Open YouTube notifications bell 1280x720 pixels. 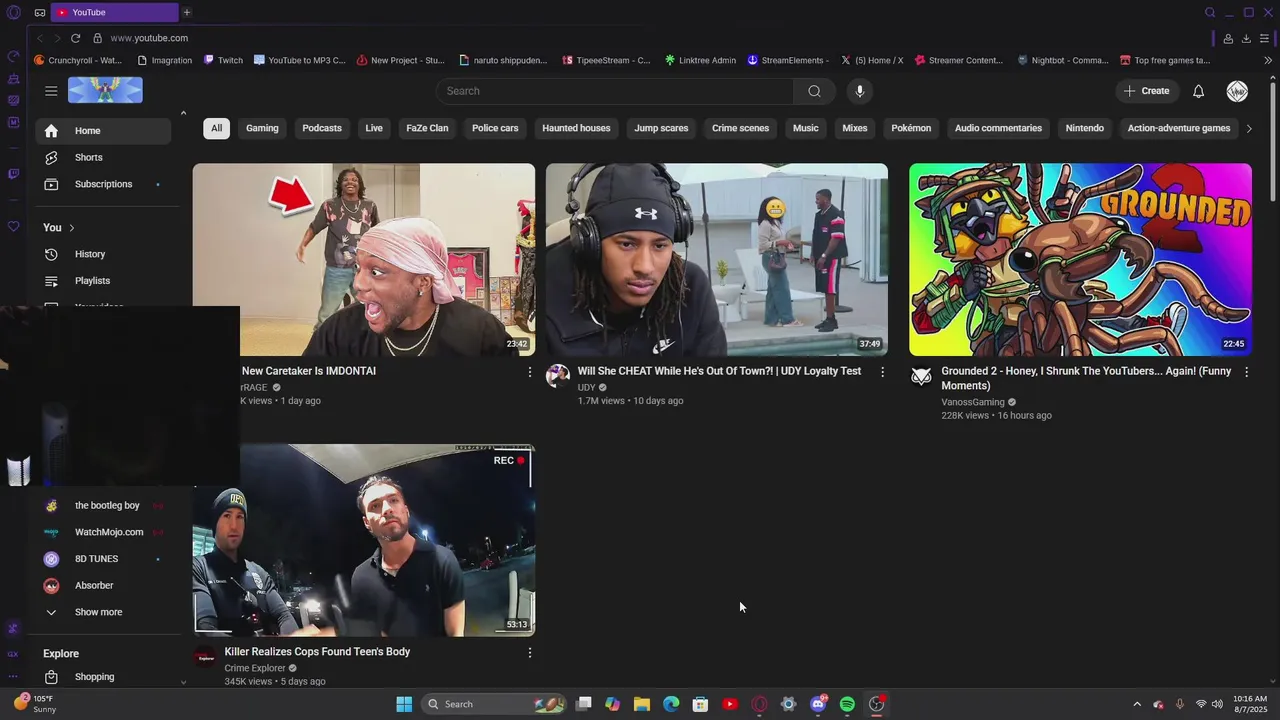[x=1198, y=91]
